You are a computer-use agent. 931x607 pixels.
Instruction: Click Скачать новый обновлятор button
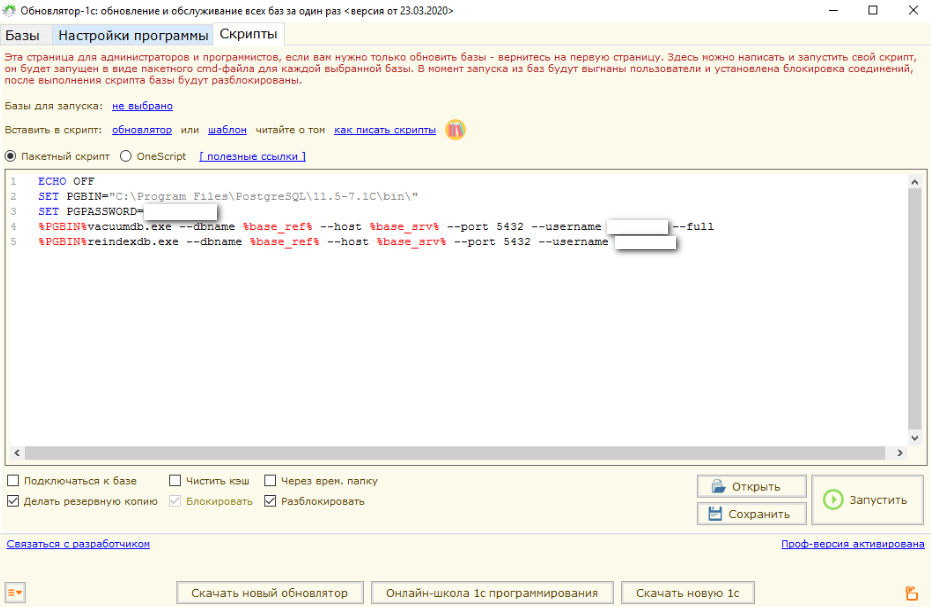[270, 593]
